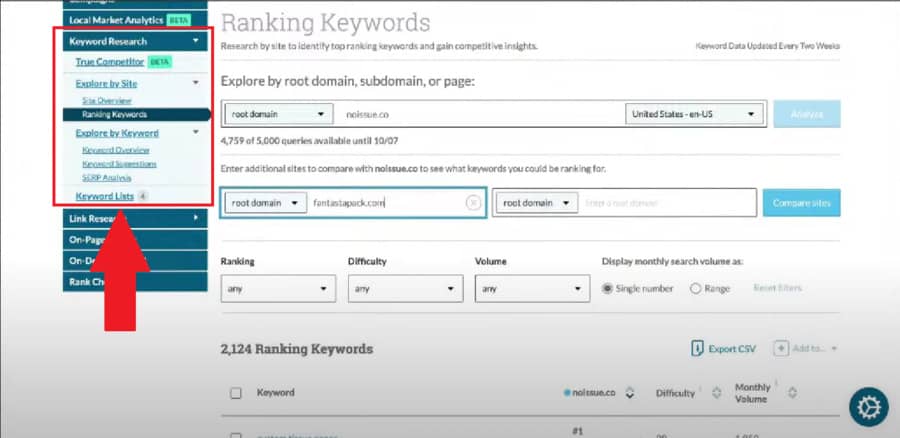Open the Volume filter dropdown
900x438 pixels.
[532, 289]
